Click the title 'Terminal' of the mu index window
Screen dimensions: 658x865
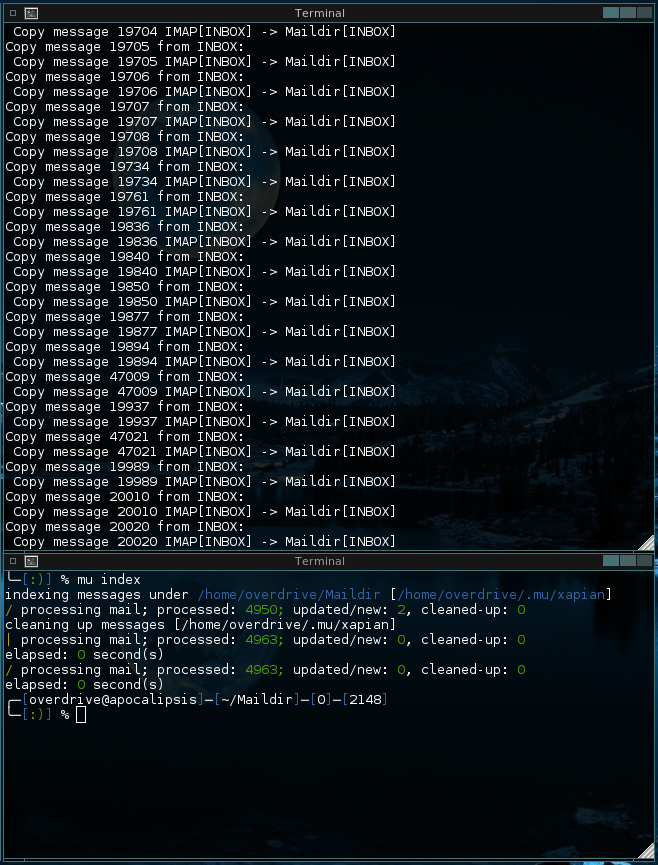pos(319,561)
